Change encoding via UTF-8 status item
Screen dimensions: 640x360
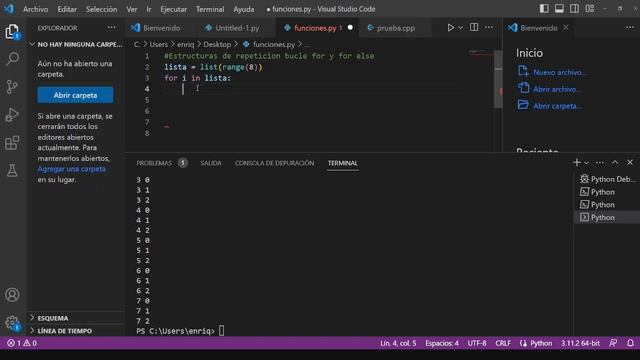pos(477,343)
